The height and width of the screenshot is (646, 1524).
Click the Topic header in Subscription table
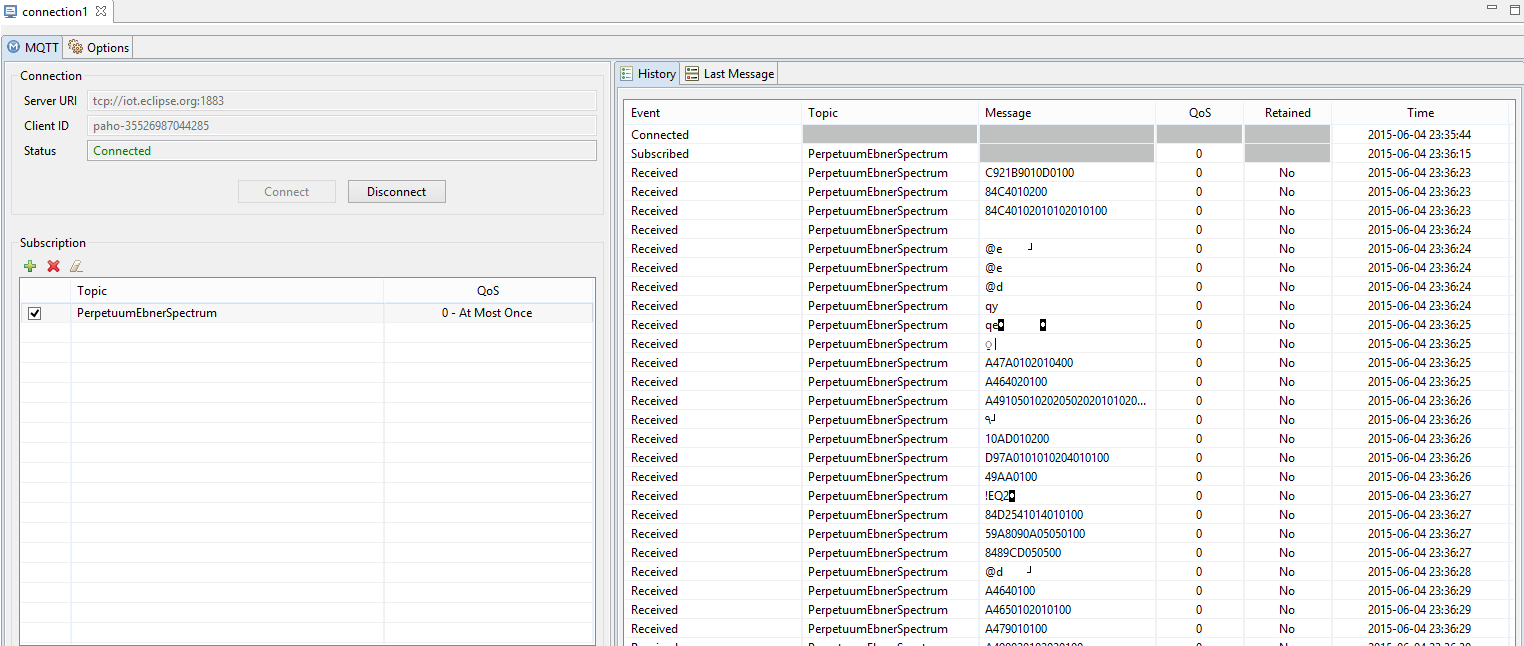coord(227,291)
